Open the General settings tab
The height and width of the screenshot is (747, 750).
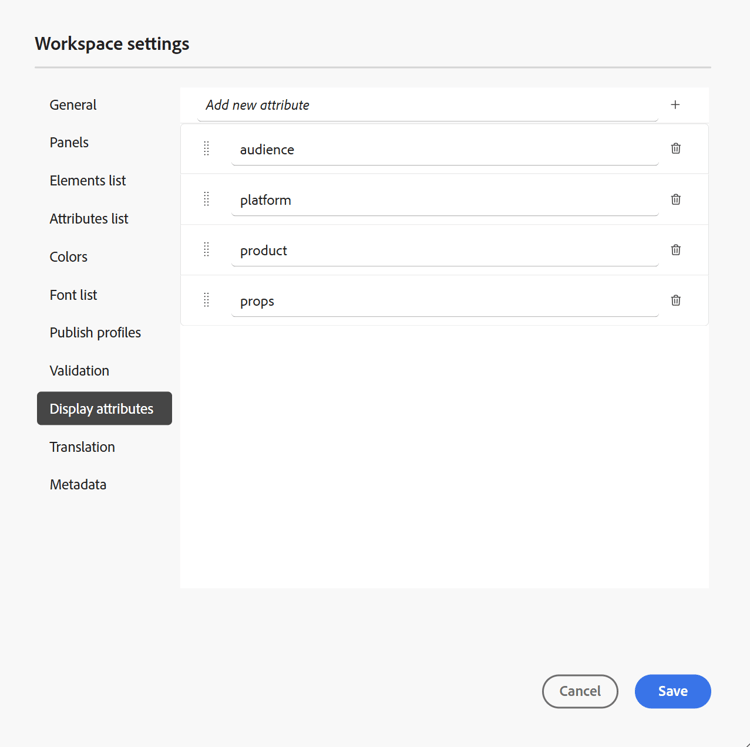pos(73,105)
